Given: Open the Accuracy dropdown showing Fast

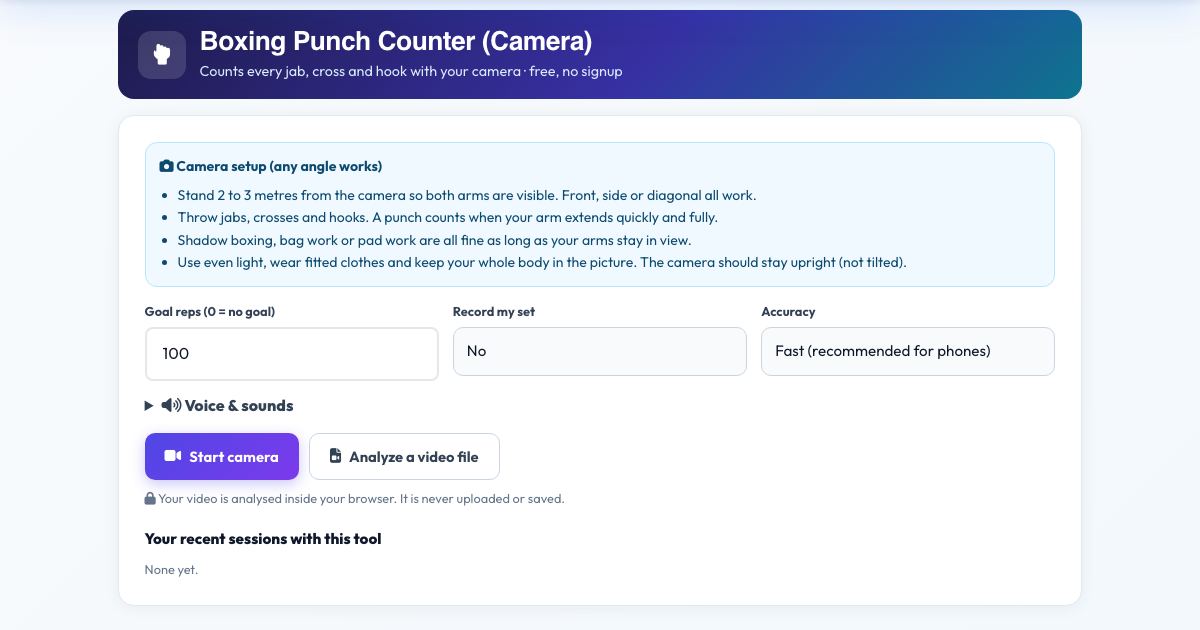Looking at the screenshot, I should pyautogui.click(x=908, y=351).
